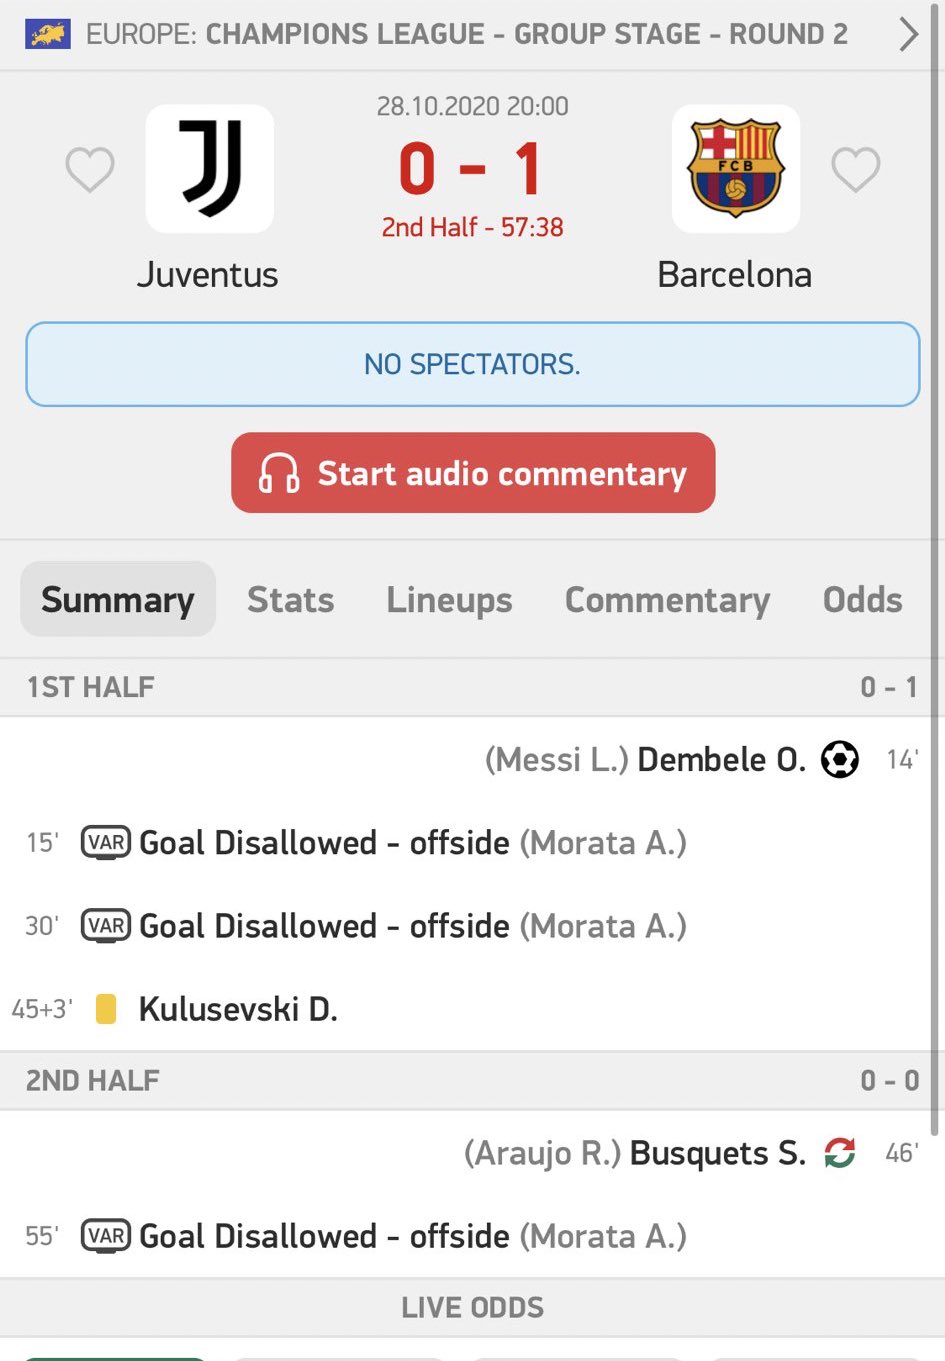Viewport: 945px width, 1361px height.
Task: Click the Europe flag icon
Action: coord(47,35)
